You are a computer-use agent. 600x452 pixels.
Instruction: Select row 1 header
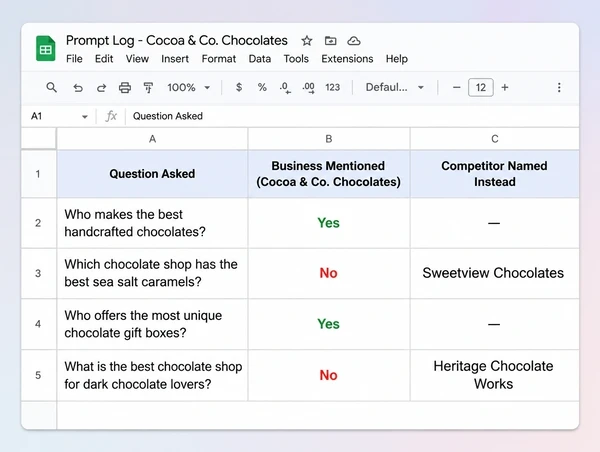38,174
